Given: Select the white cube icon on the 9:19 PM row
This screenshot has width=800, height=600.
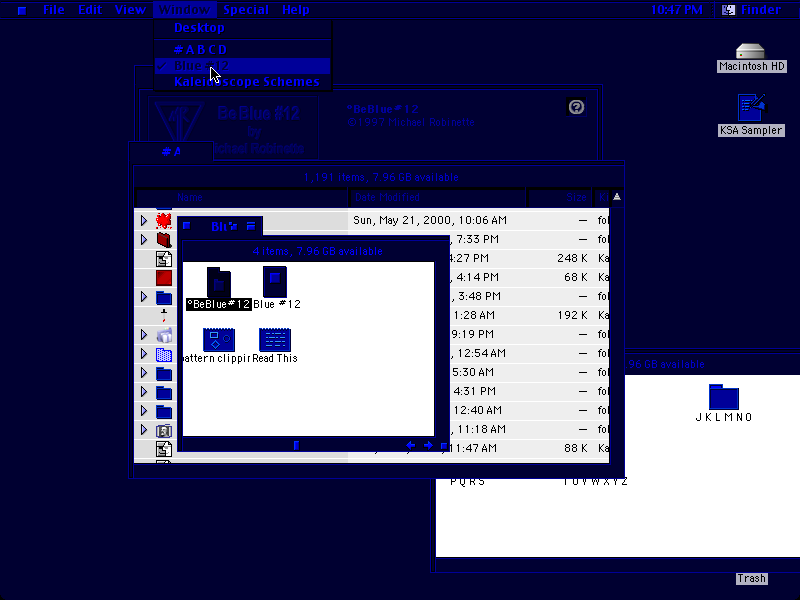Looking at the screenshot, I should coord(164,335).
